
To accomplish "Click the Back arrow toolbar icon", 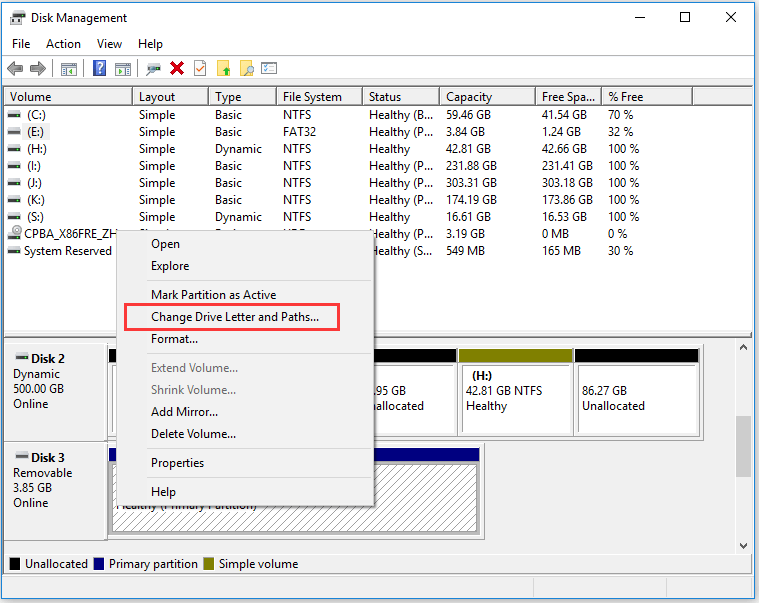I will pyautogui.click(x=15, y=68).
